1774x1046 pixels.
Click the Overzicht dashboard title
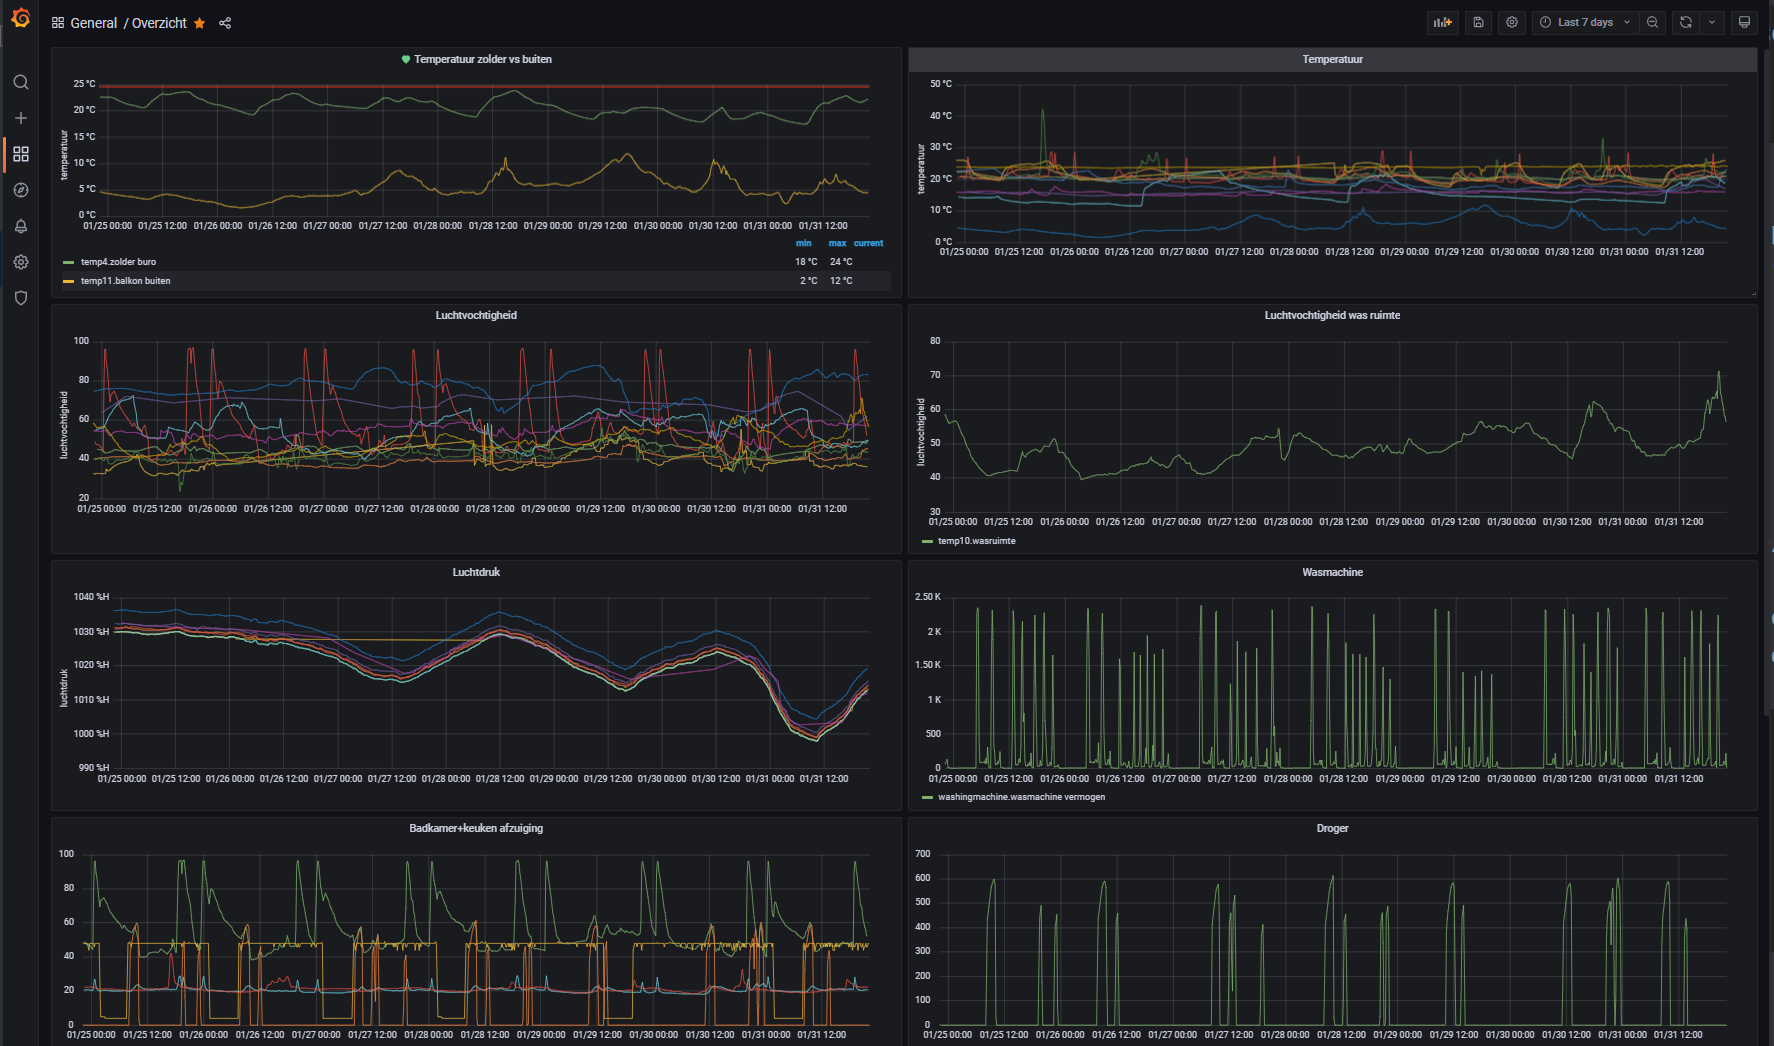tap(159, 23)
